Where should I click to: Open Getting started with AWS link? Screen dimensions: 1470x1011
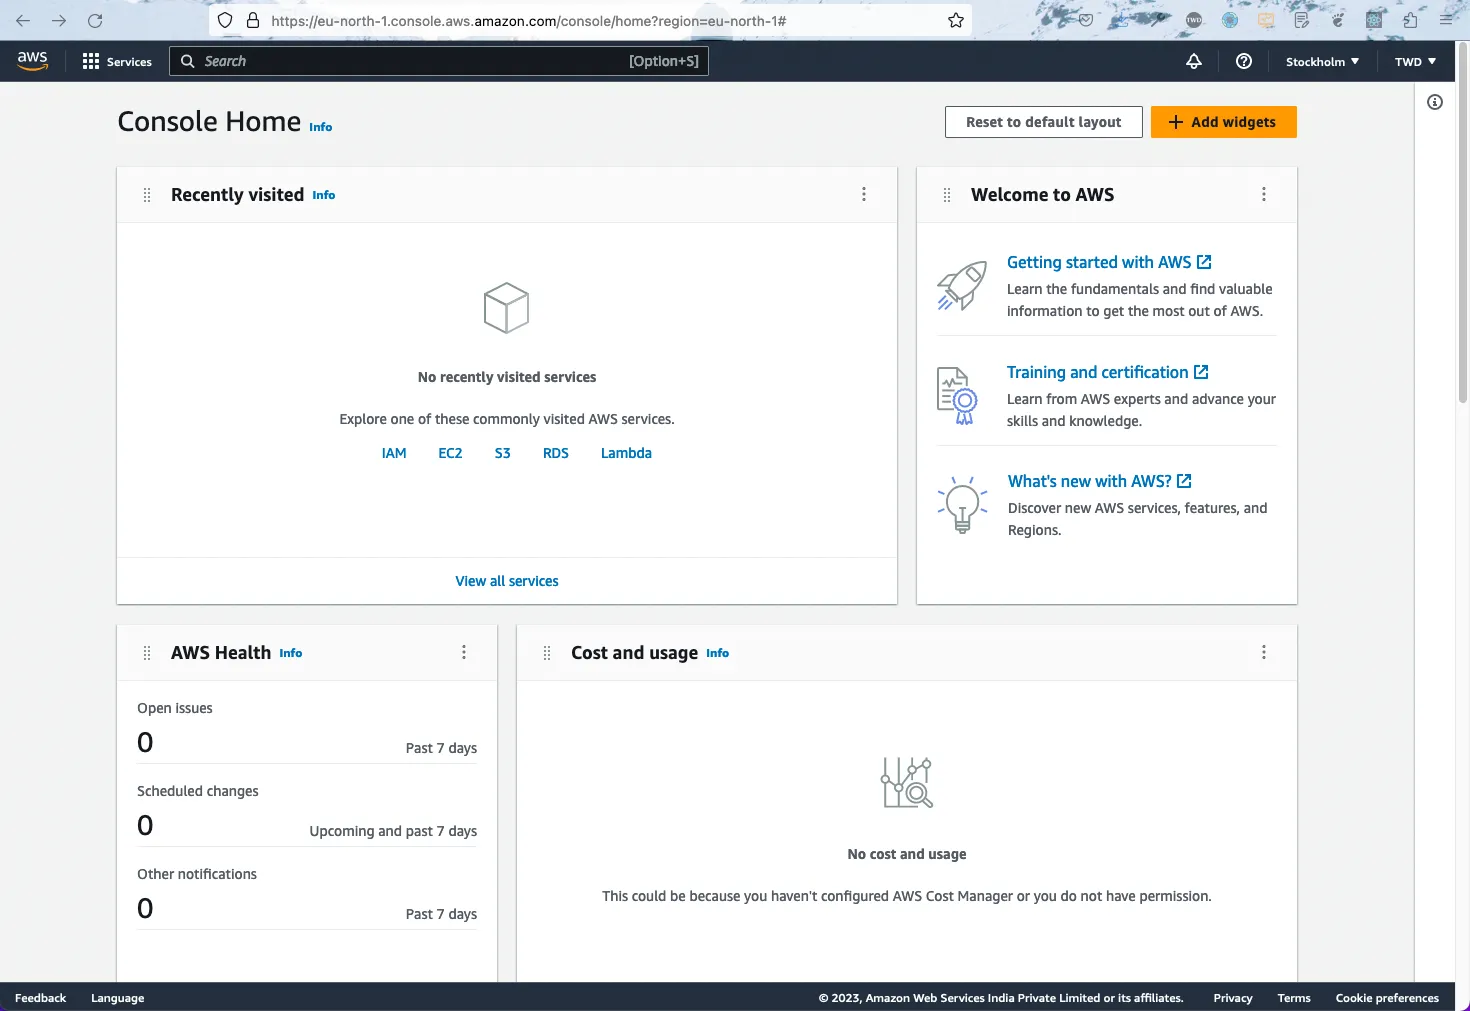click(1109, 262)
